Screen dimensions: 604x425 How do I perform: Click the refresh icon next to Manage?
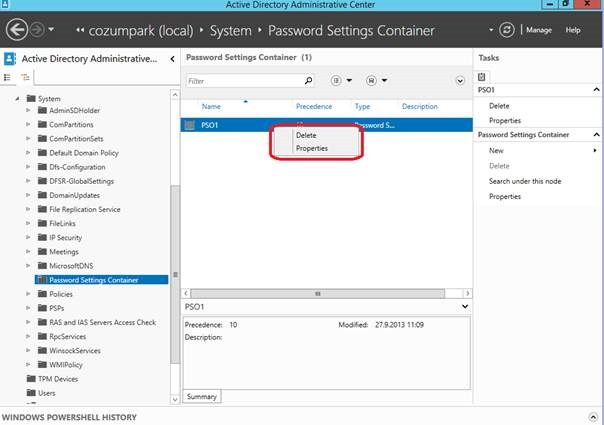(x=507, y=30)
